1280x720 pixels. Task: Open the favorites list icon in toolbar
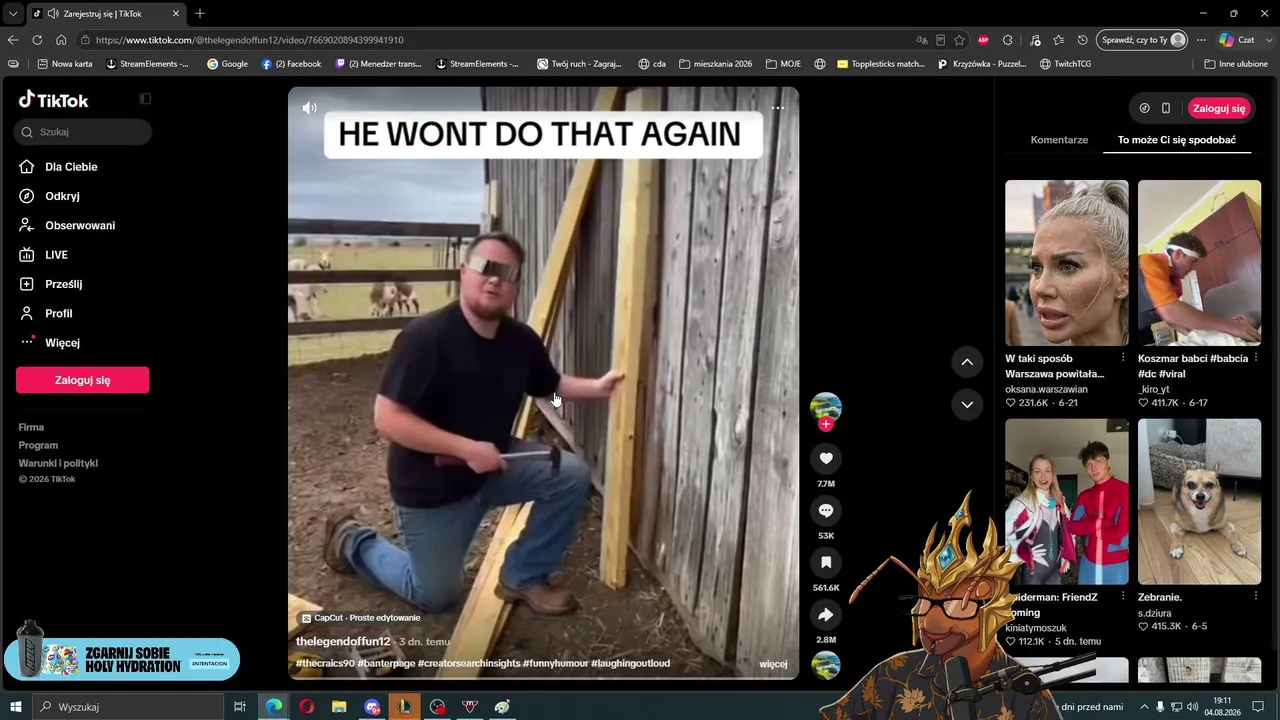(1059, 40)
